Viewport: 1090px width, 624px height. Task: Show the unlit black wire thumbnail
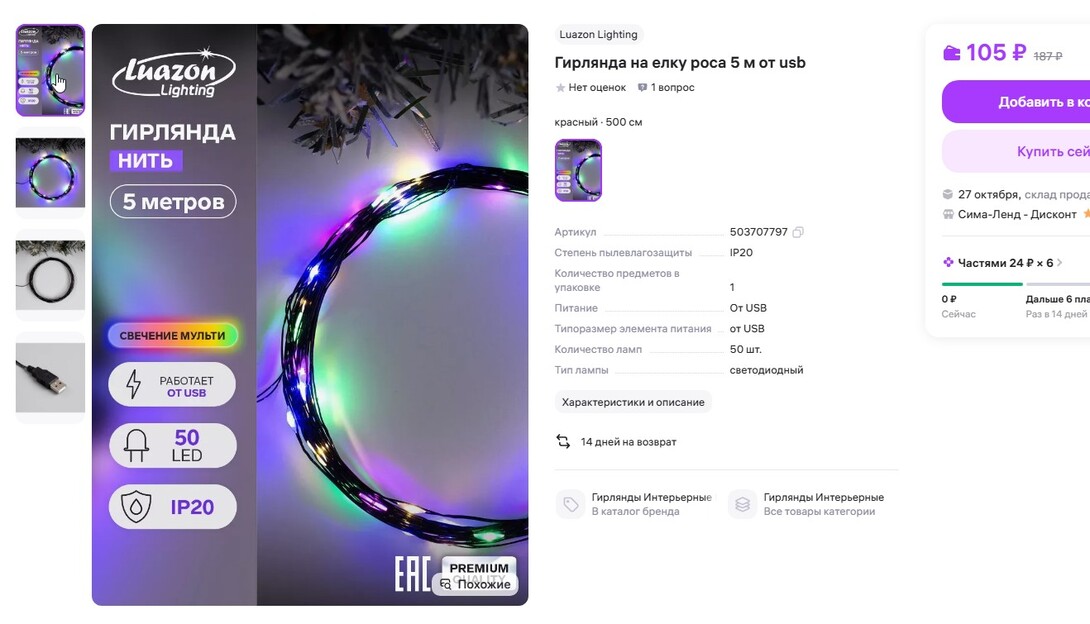[x=50, y=275]
